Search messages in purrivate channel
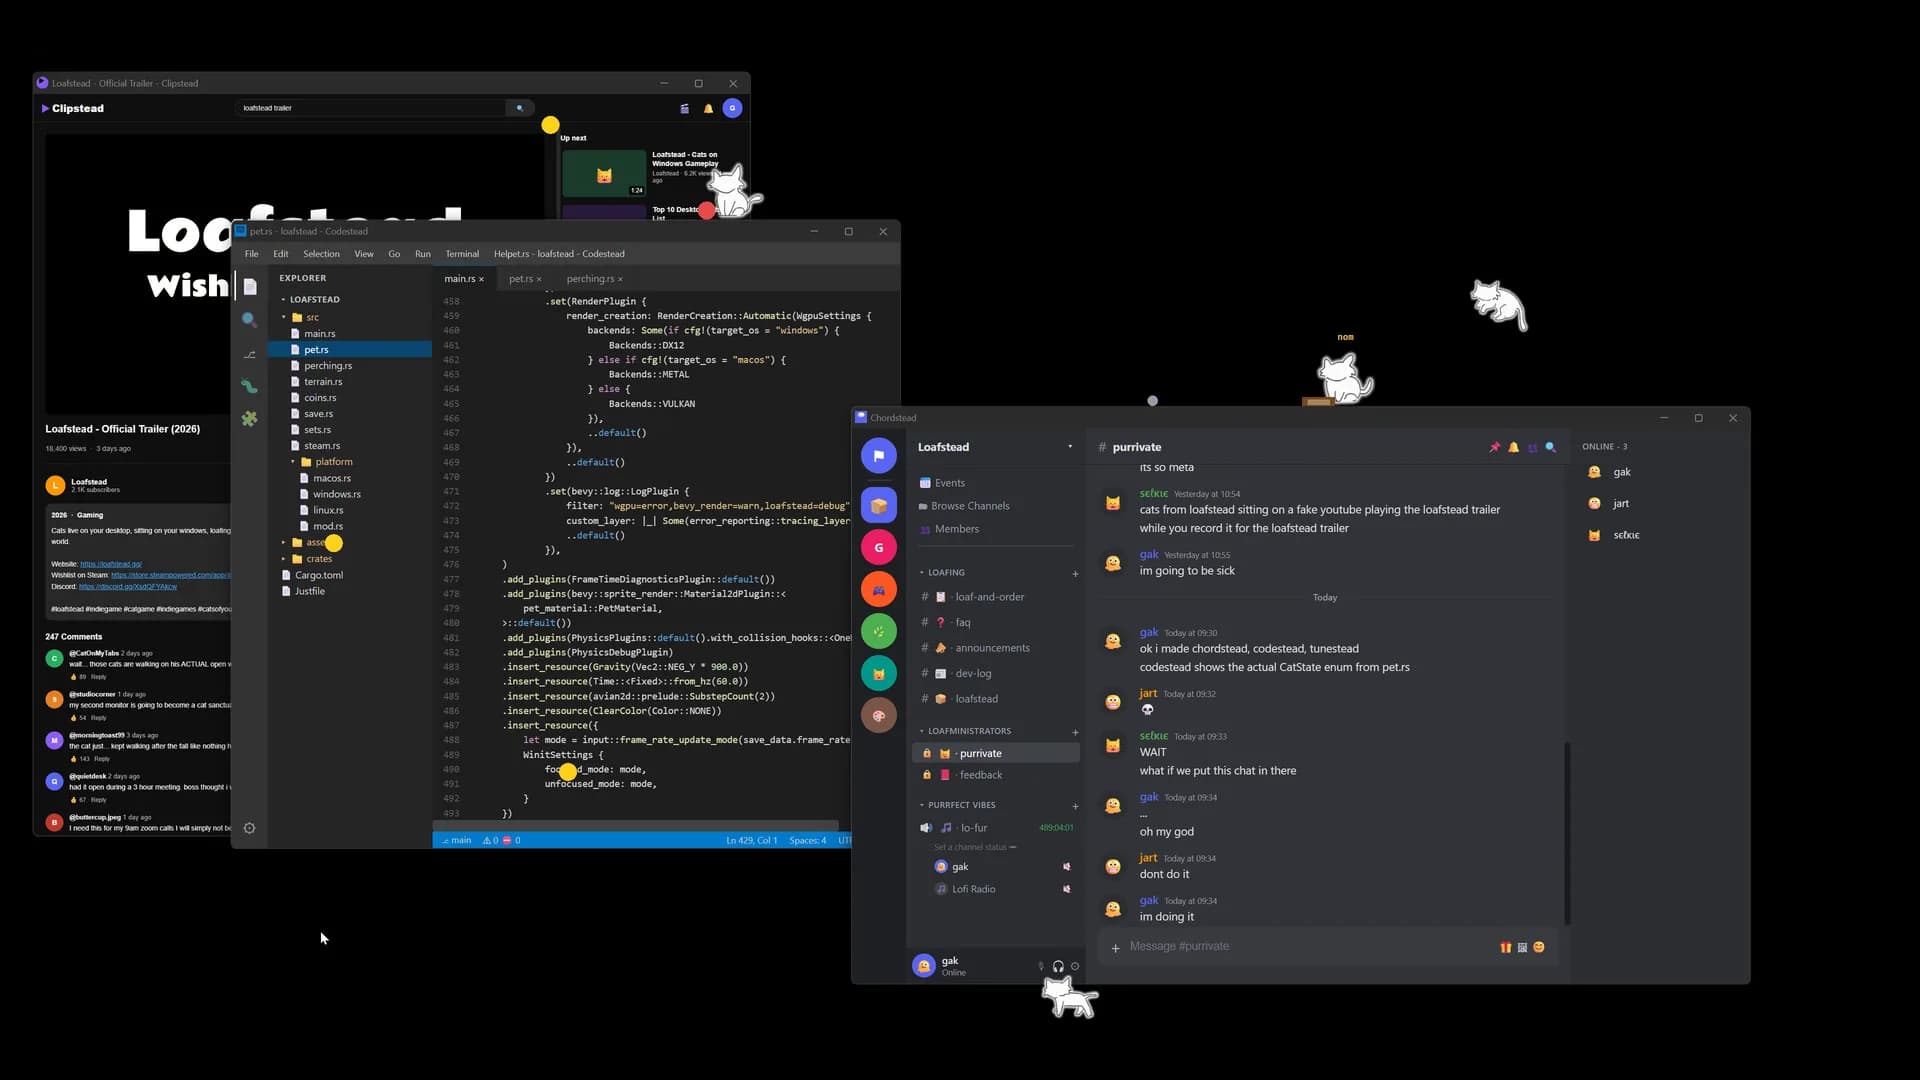1920x1080 pixels. (1551, 447)
